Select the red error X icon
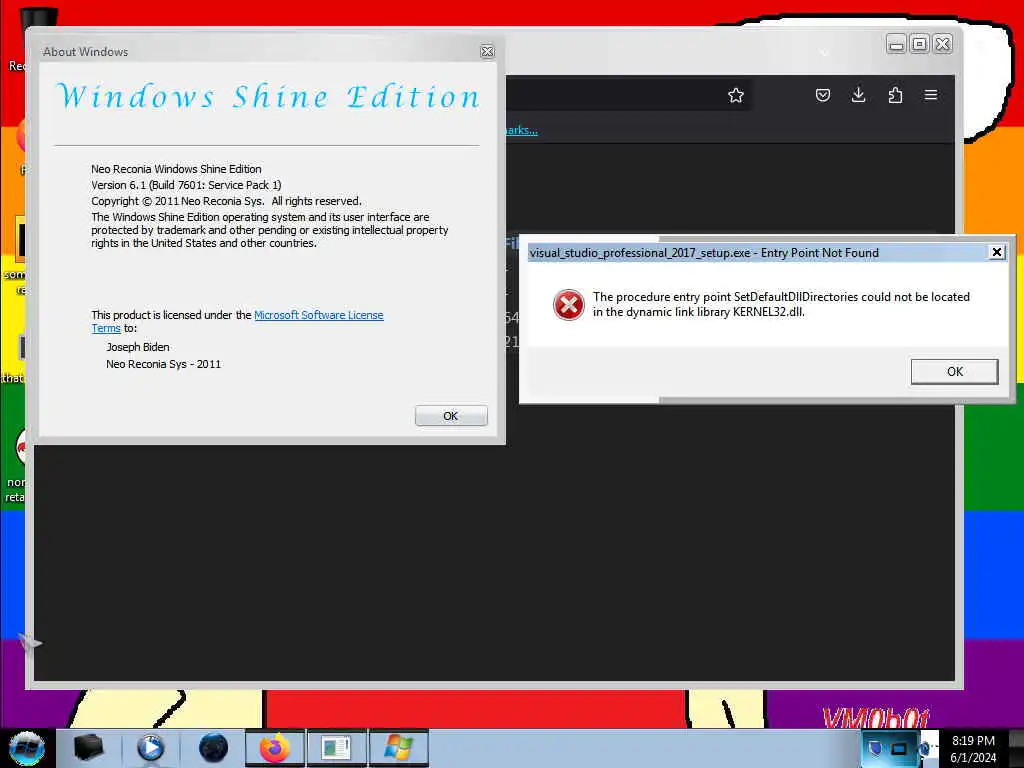This screenshot has width=1024, height=768. [569, 305]
